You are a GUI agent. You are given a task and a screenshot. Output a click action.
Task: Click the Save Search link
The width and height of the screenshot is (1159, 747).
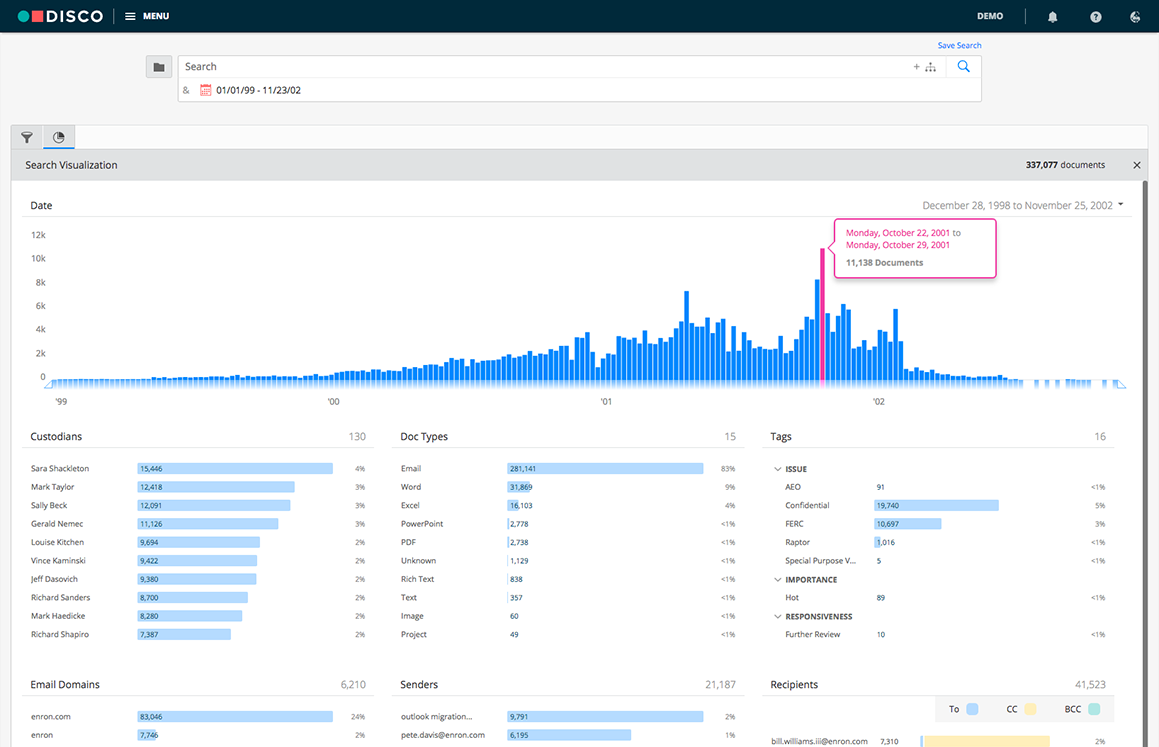pyautogui.click(x=959, y=45)
